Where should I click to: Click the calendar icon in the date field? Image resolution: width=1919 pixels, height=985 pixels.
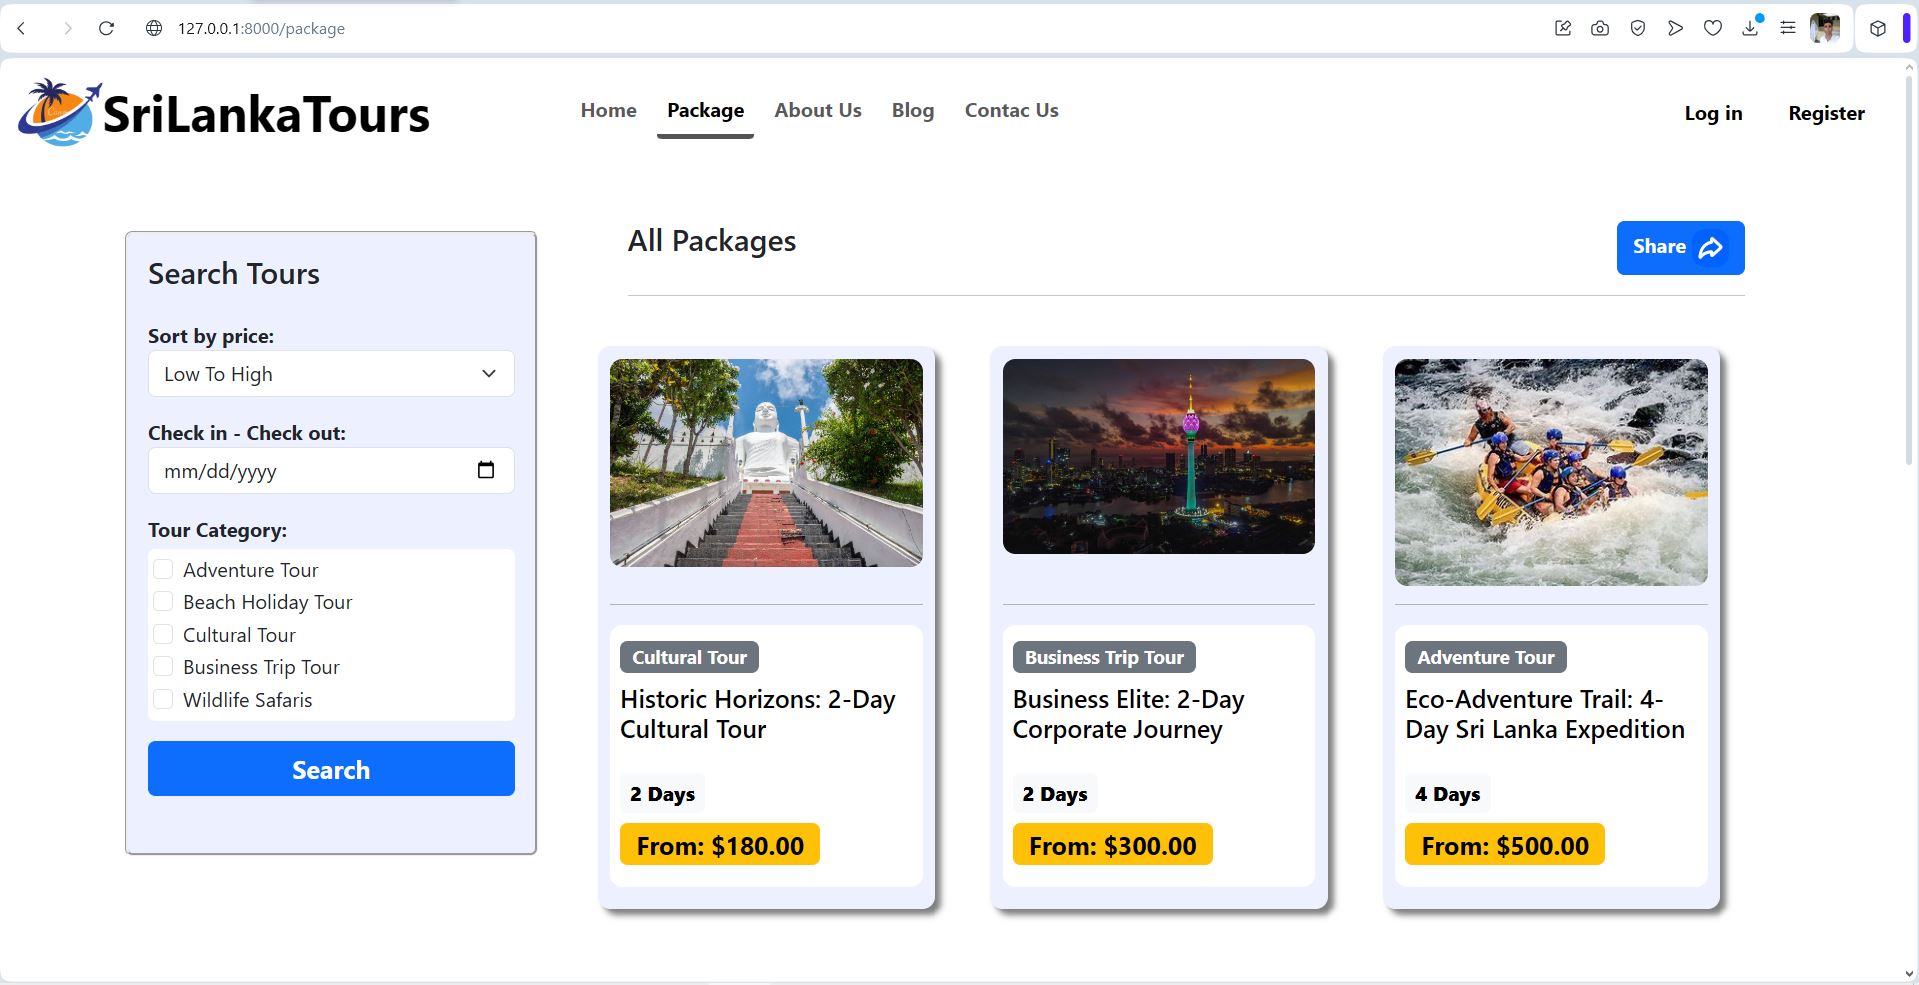(x=486, y=470)
